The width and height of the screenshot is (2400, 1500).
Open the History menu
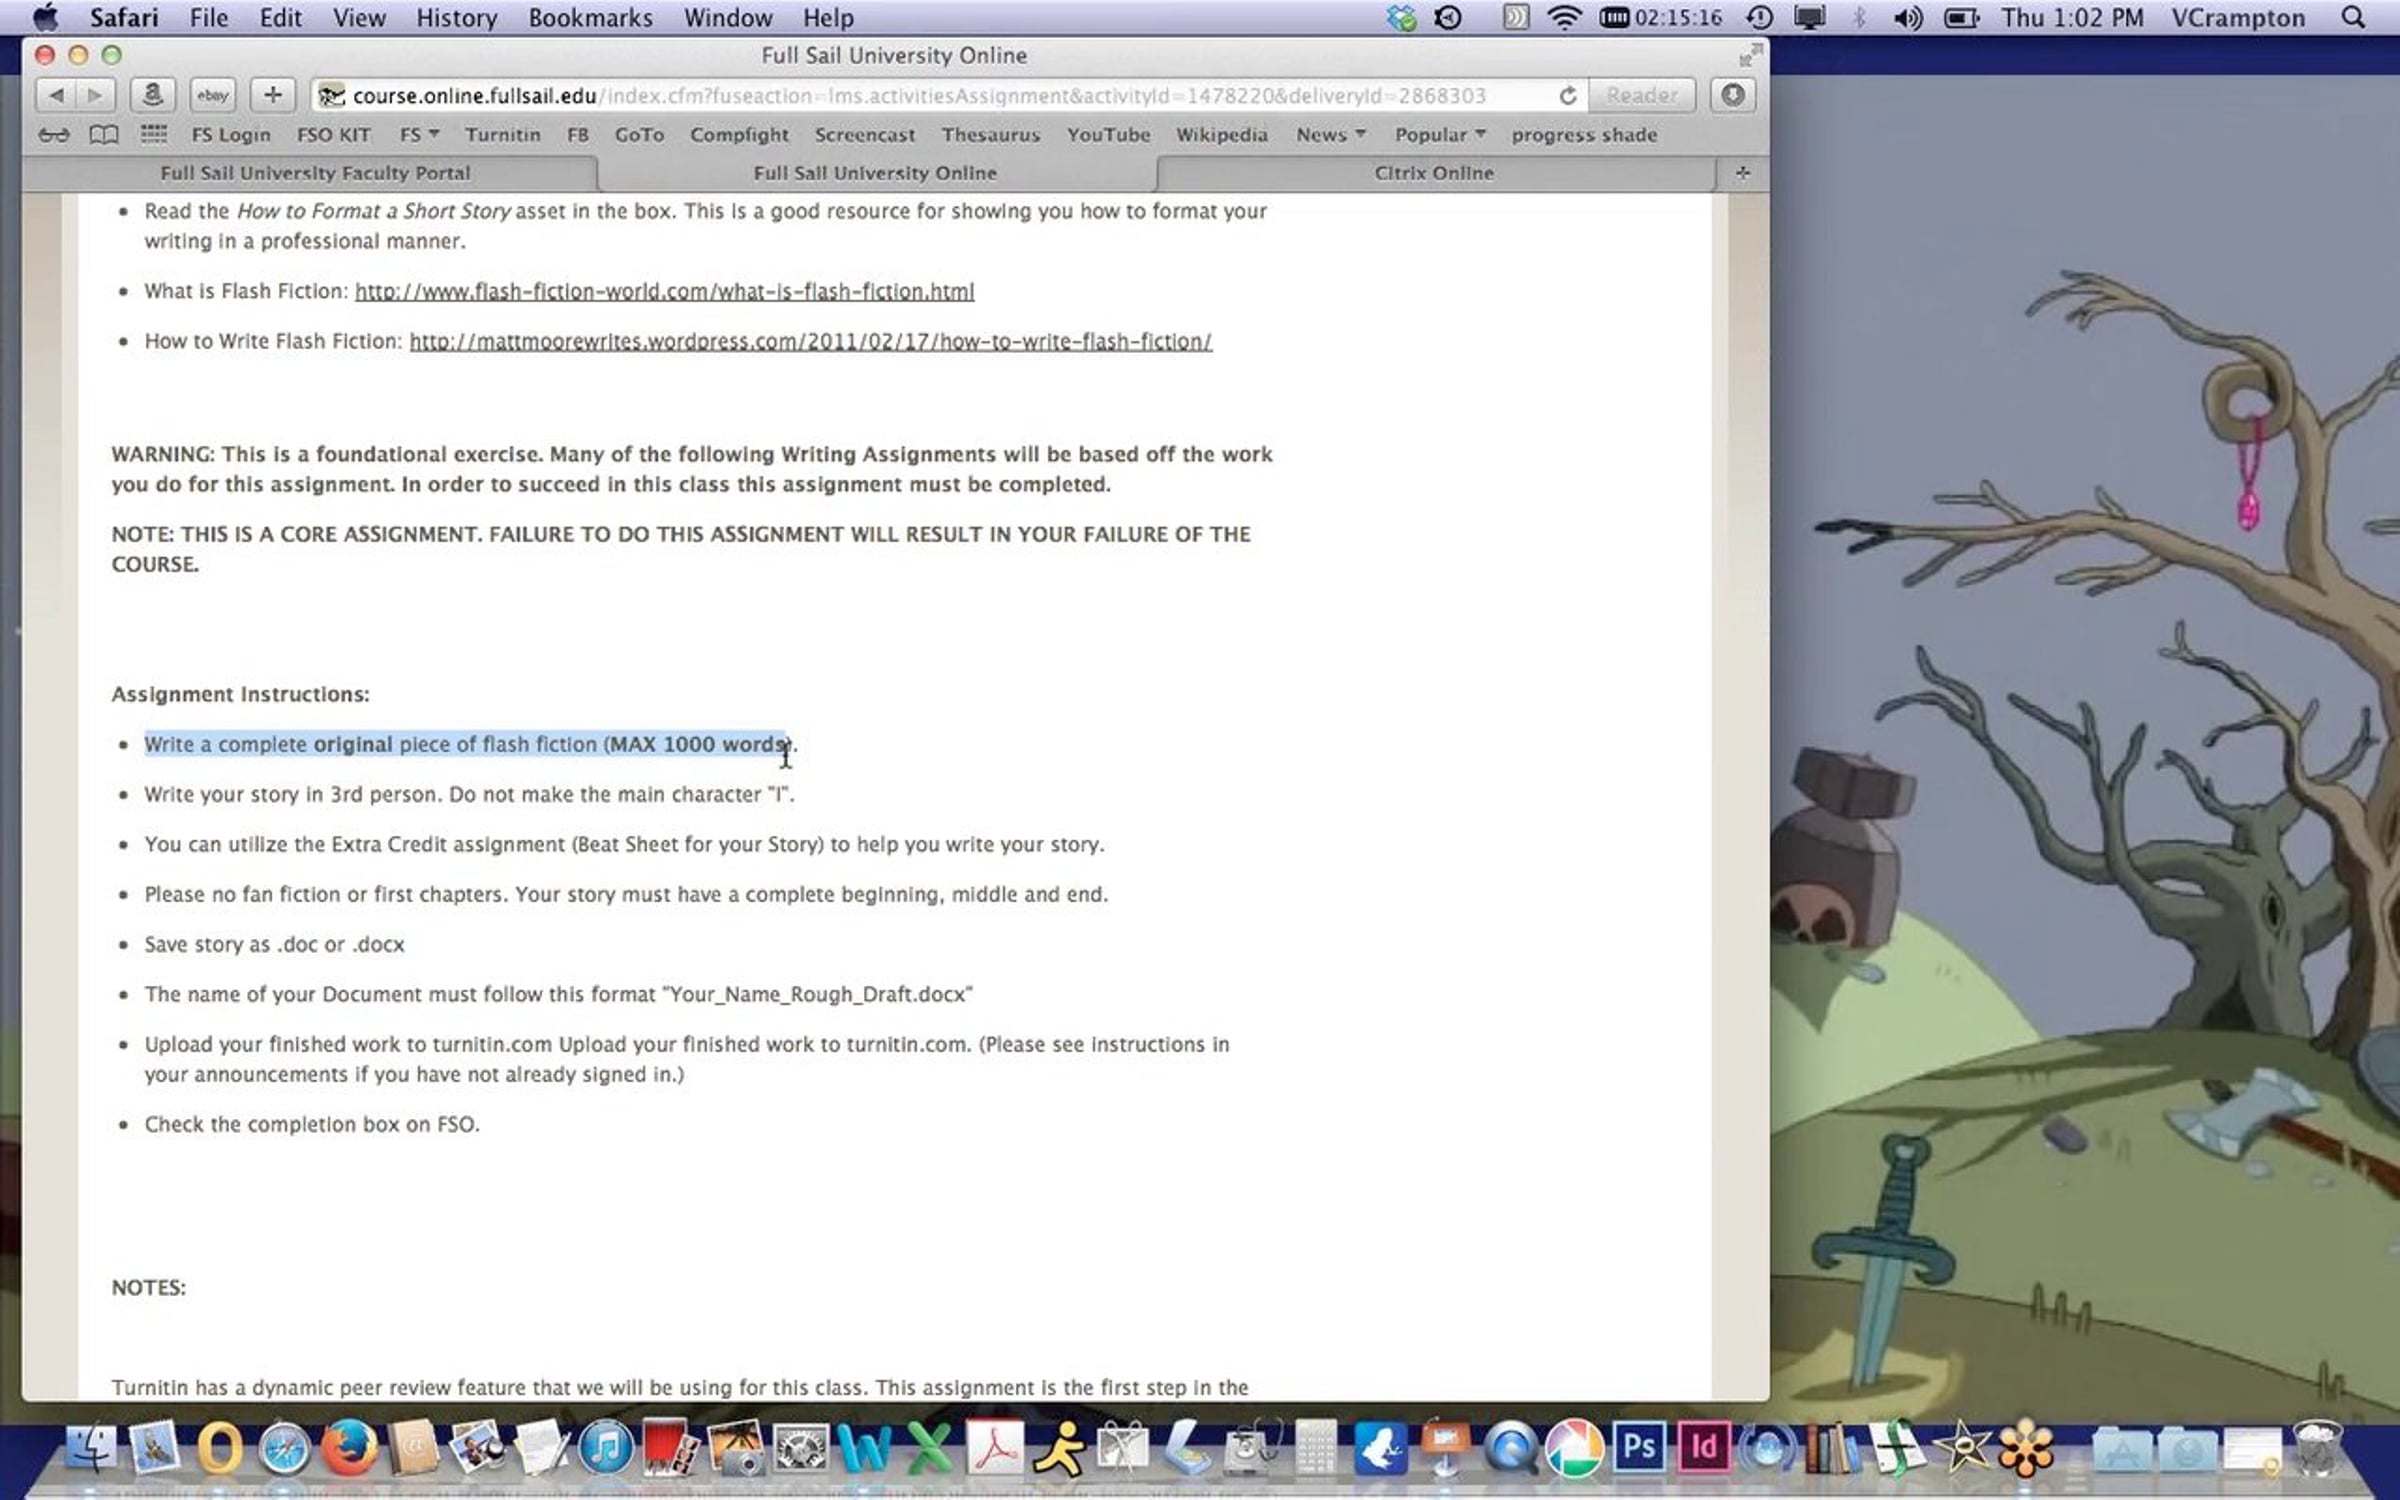456,18
